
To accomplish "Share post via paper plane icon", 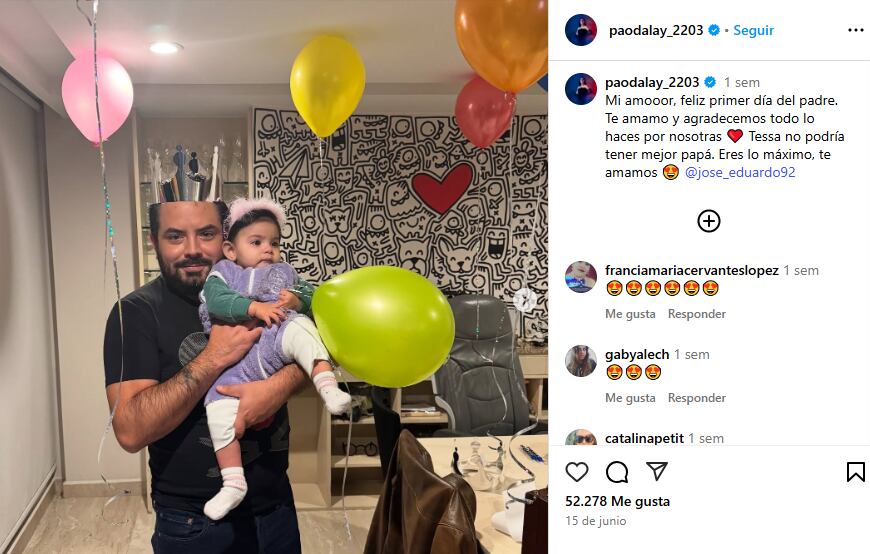I will coord(656,471).
